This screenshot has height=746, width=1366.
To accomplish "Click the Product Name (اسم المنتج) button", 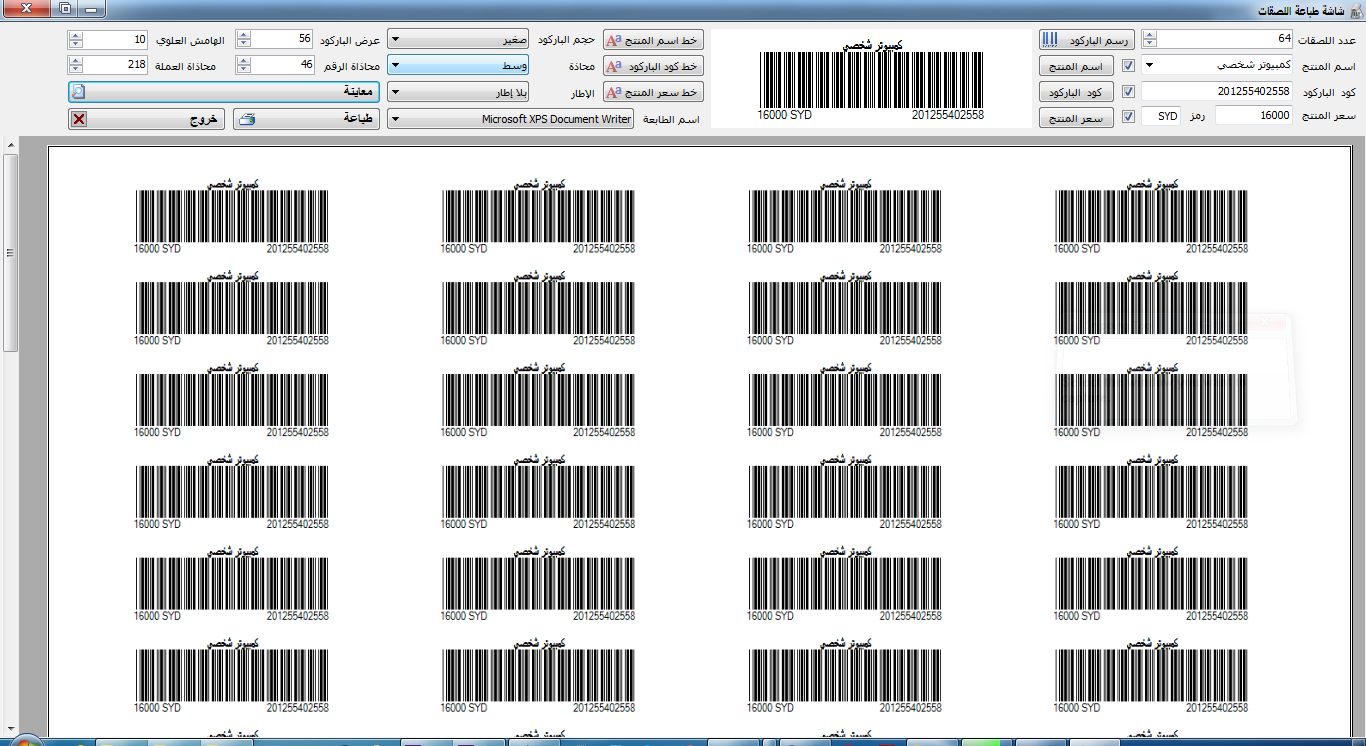I will (1076, 66).
